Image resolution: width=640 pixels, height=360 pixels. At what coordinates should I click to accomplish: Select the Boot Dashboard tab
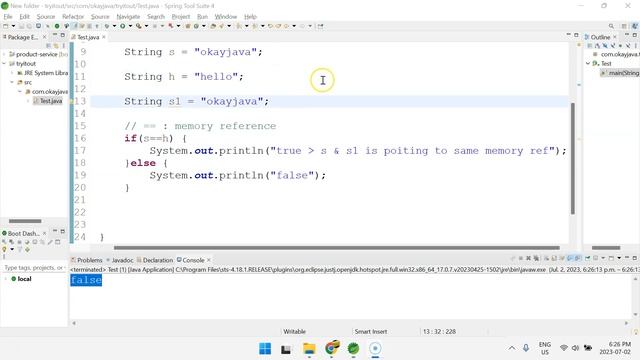pyautogui.click(x=21, y=233)
